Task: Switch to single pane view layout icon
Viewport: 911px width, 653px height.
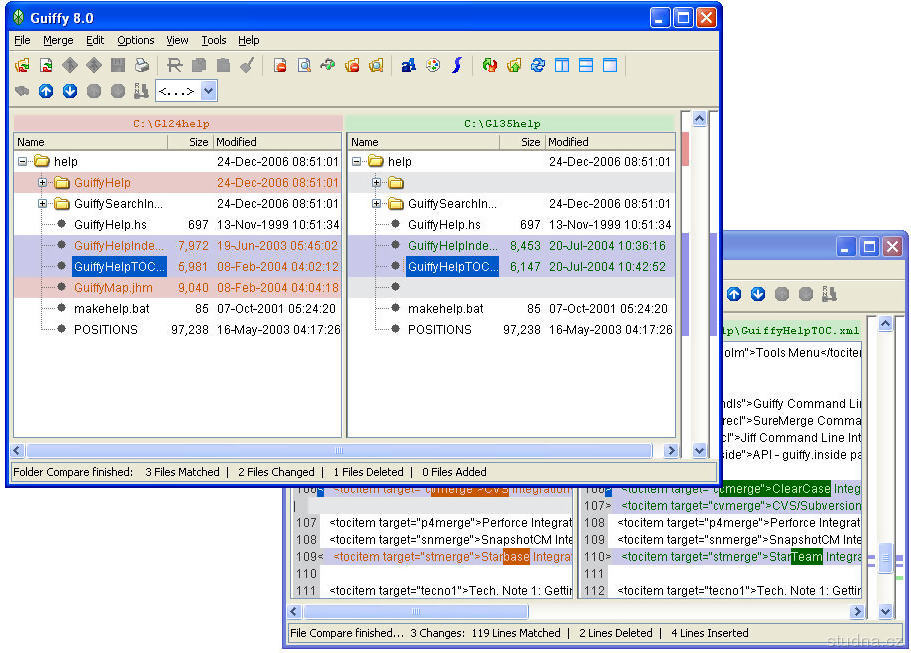Action: coord(610,66)
